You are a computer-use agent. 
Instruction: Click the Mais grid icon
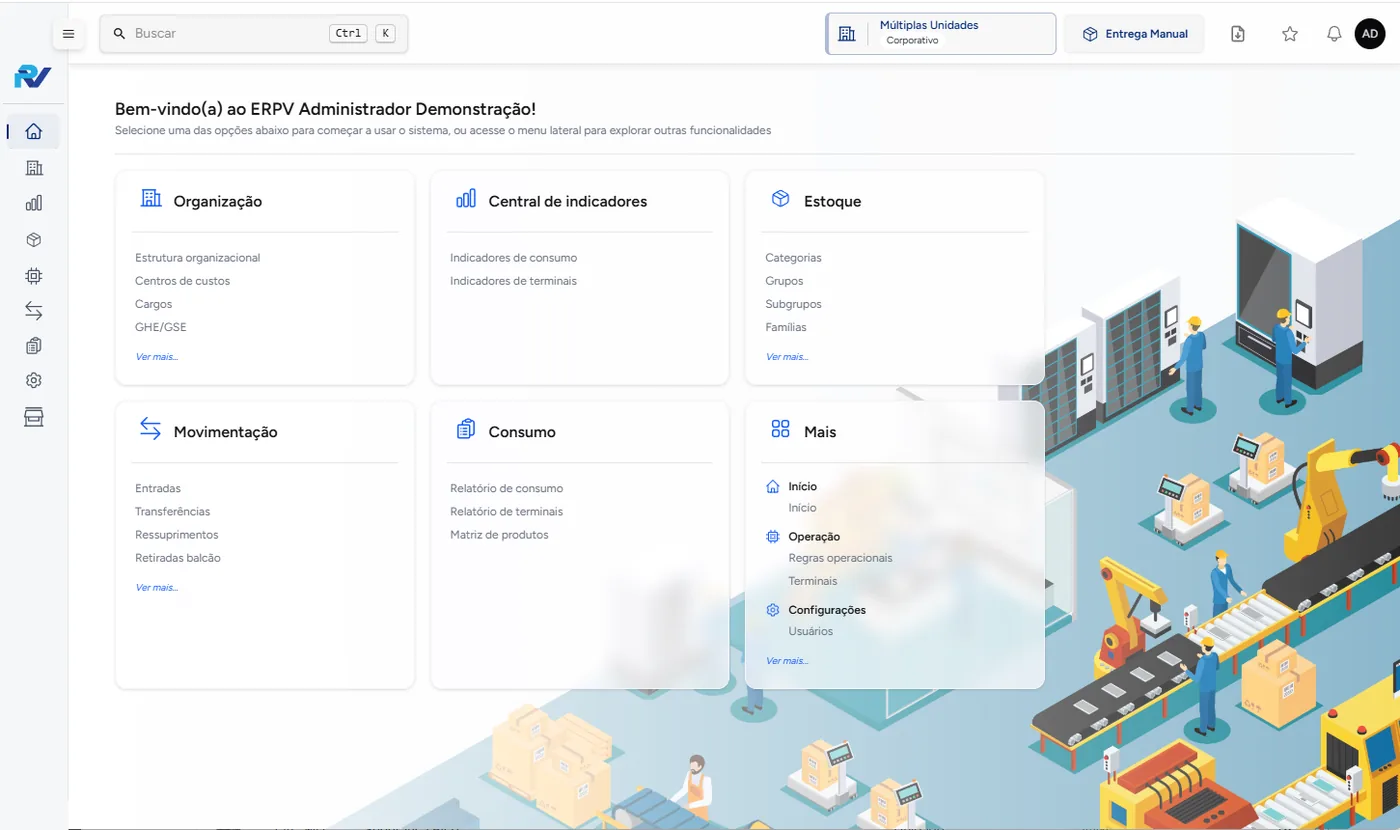781,430
